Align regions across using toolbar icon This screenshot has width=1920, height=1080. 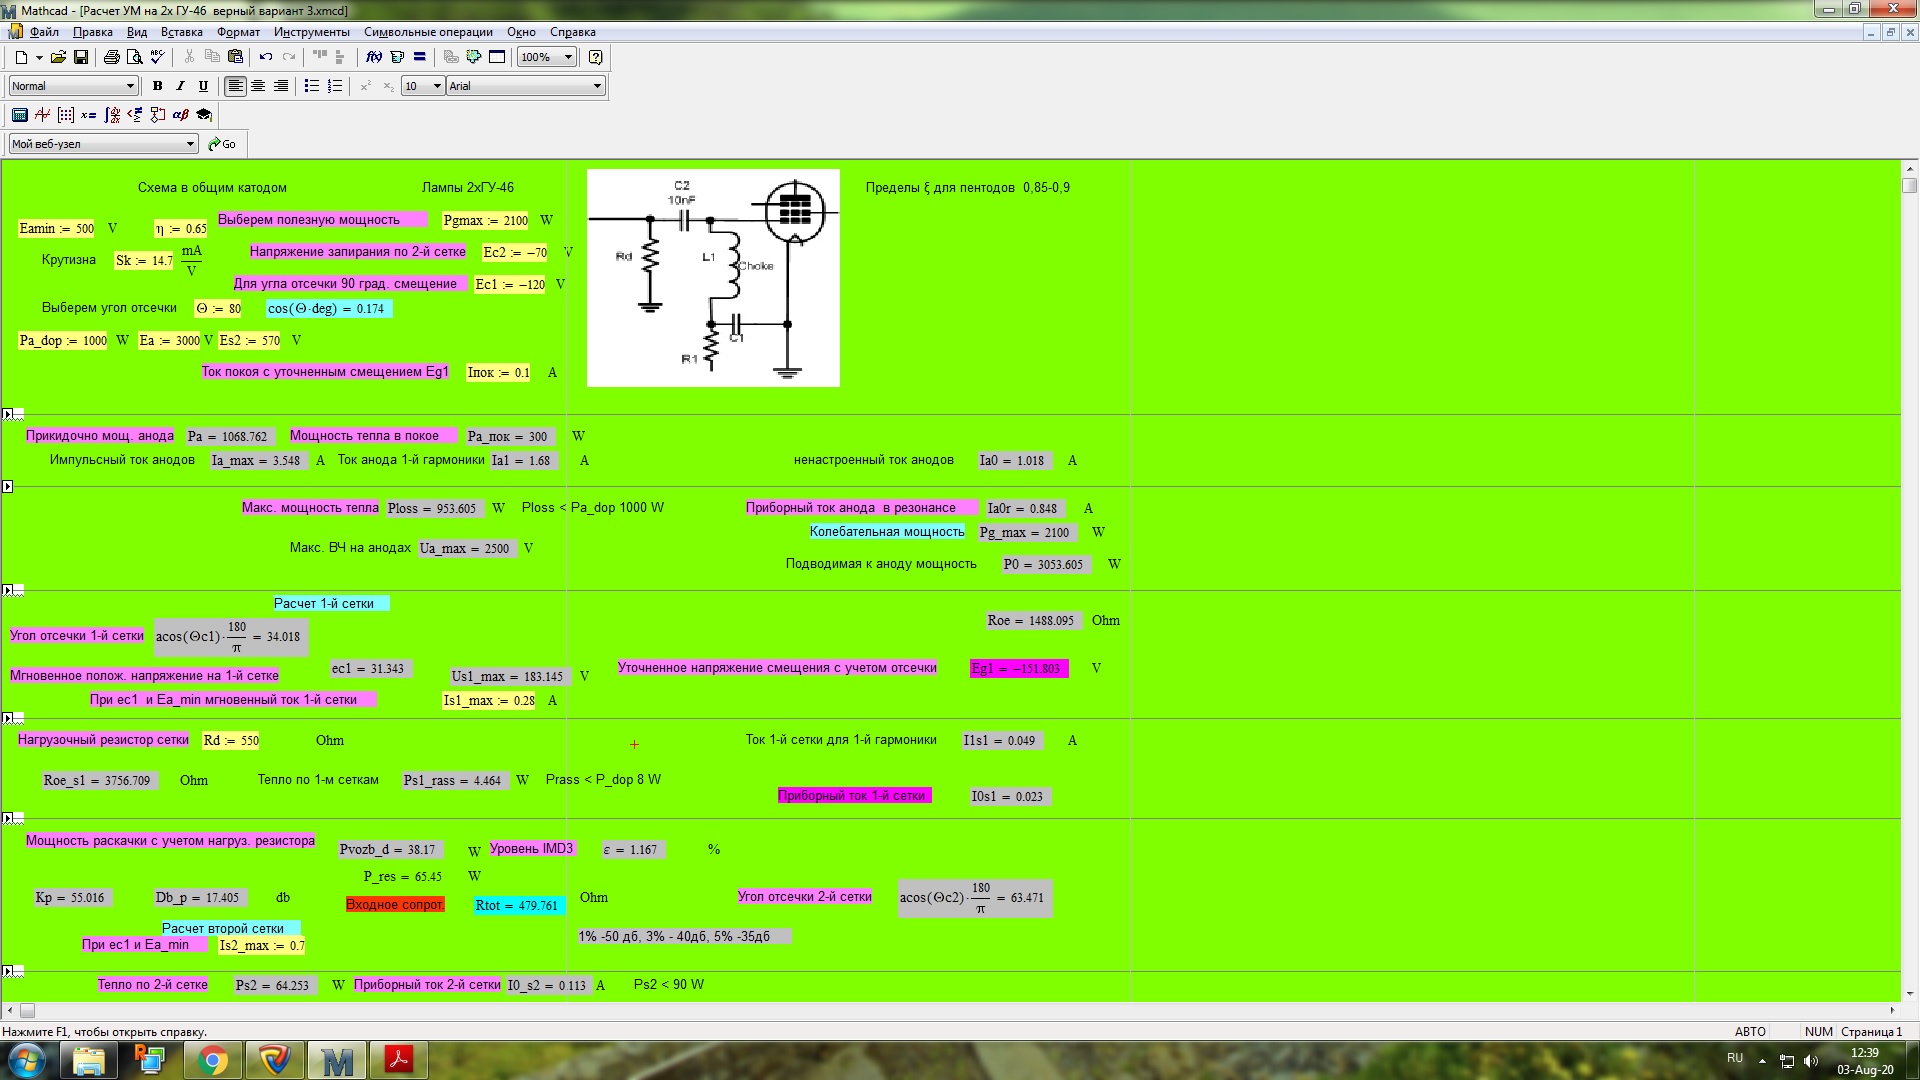click(320, 57)
